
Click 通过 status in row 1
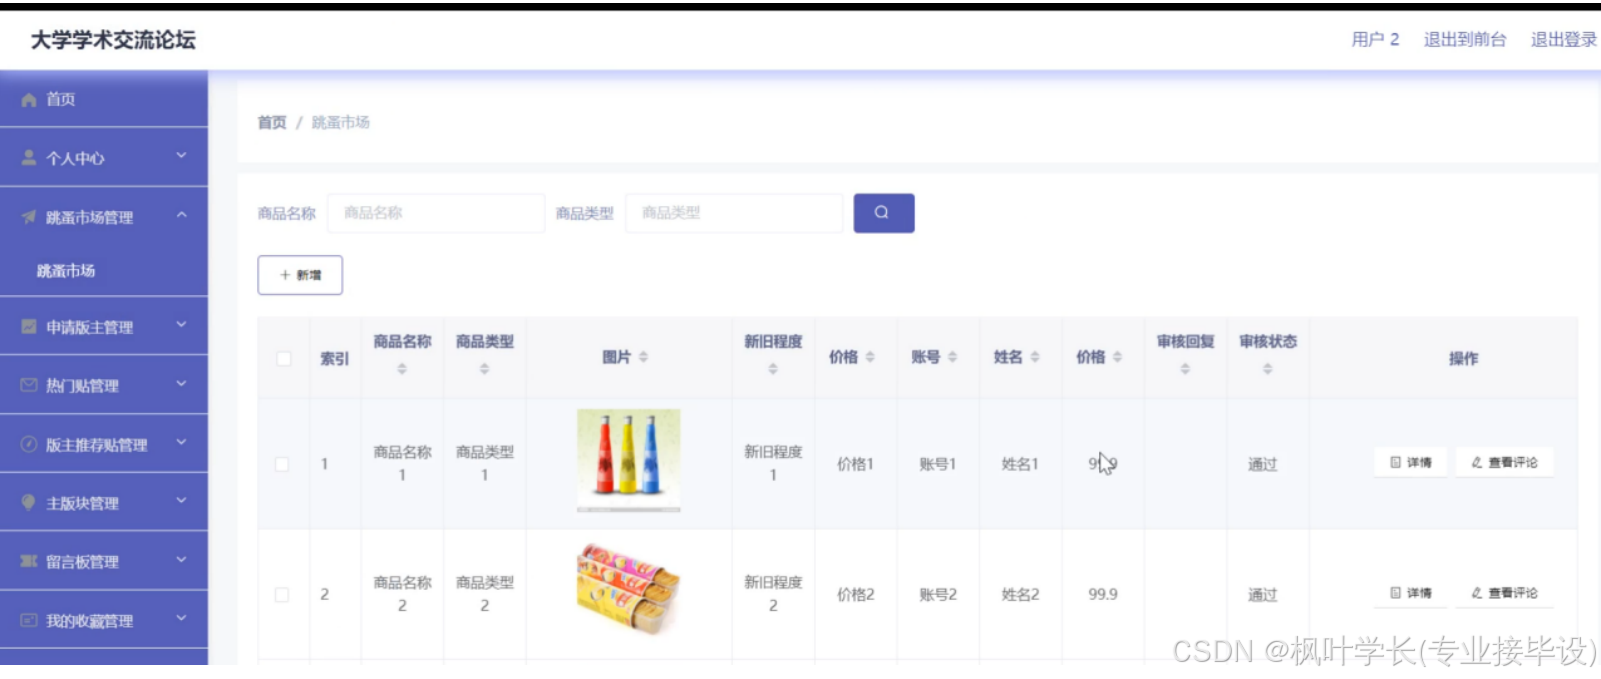point(1262,464)
